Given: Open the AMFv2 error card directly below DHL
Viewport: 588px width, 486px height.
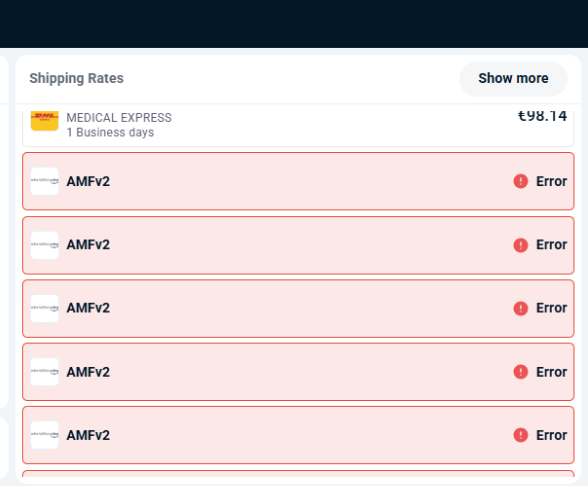Looking at the screenshot, I should tap(298, 181).
